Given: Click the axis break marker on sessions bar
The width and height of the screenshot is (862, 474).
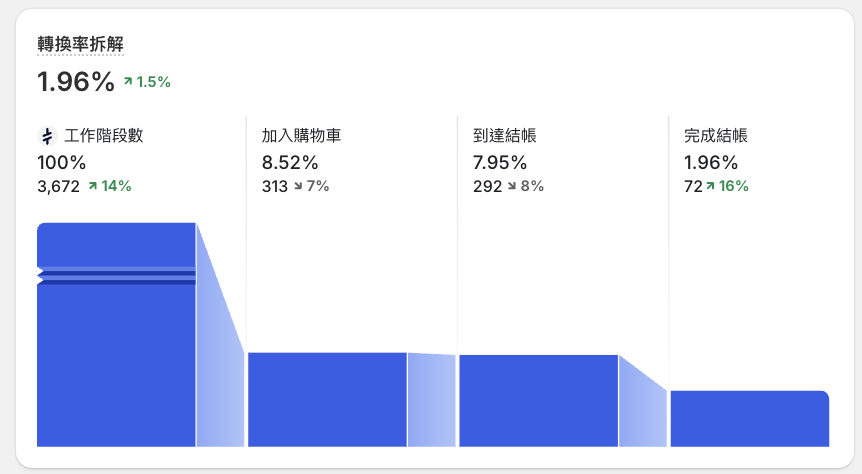Looking at the screenshot, I should [x=117, y=275].
